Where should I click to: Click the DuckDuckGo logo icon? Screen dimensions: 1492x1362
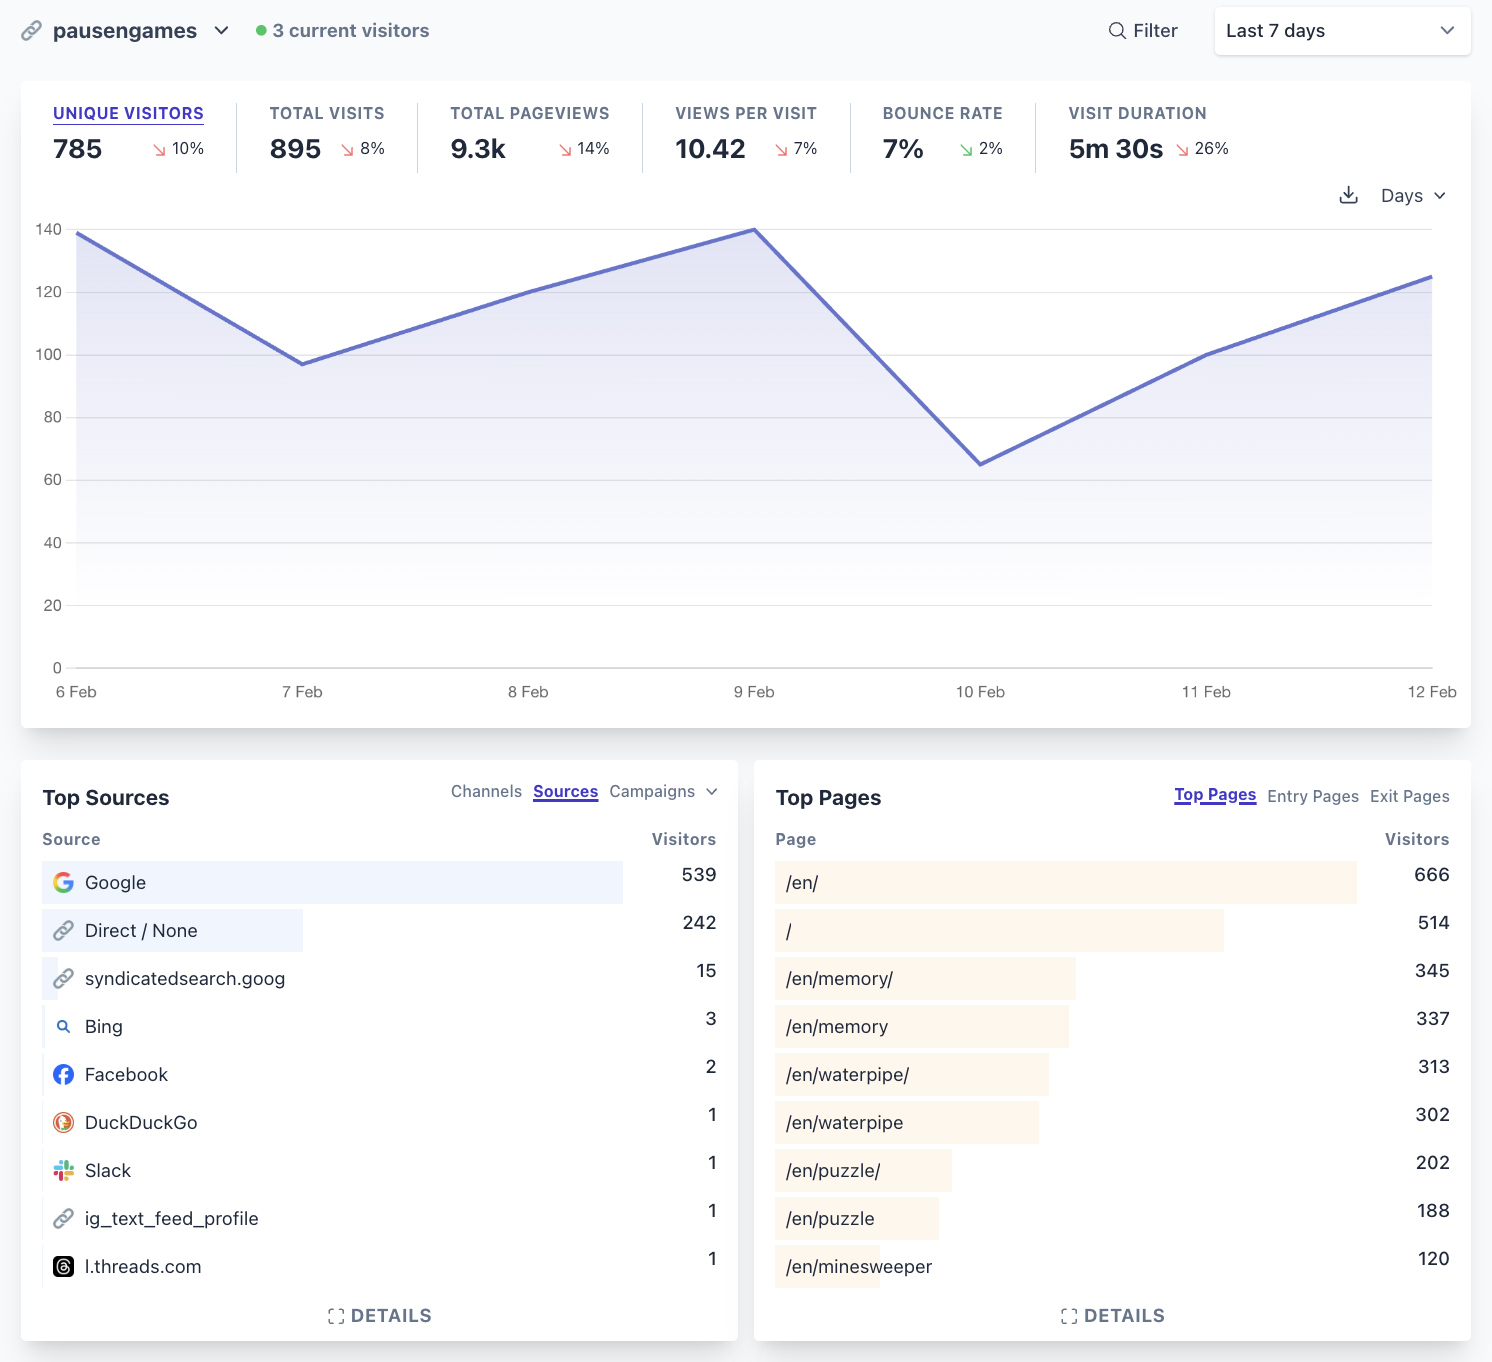64,1123
